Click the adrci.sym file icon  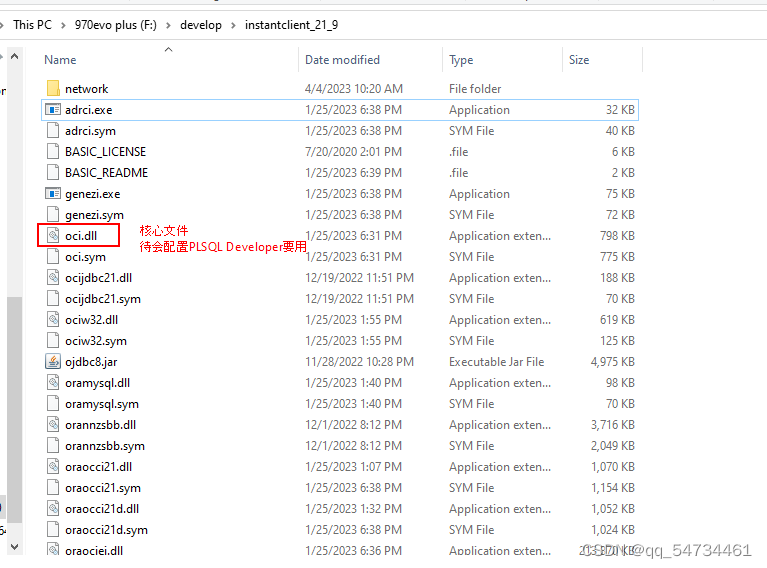pos(53,131)
